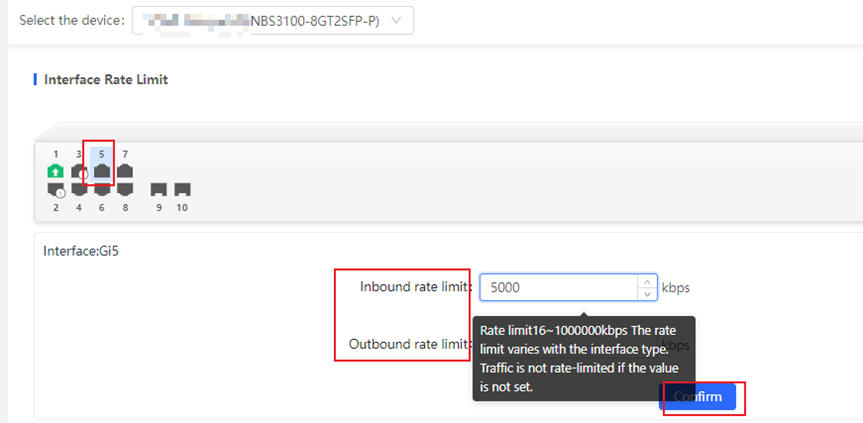Select port 8 on switch panel
The image size is (863, 423).
(125, 189)
